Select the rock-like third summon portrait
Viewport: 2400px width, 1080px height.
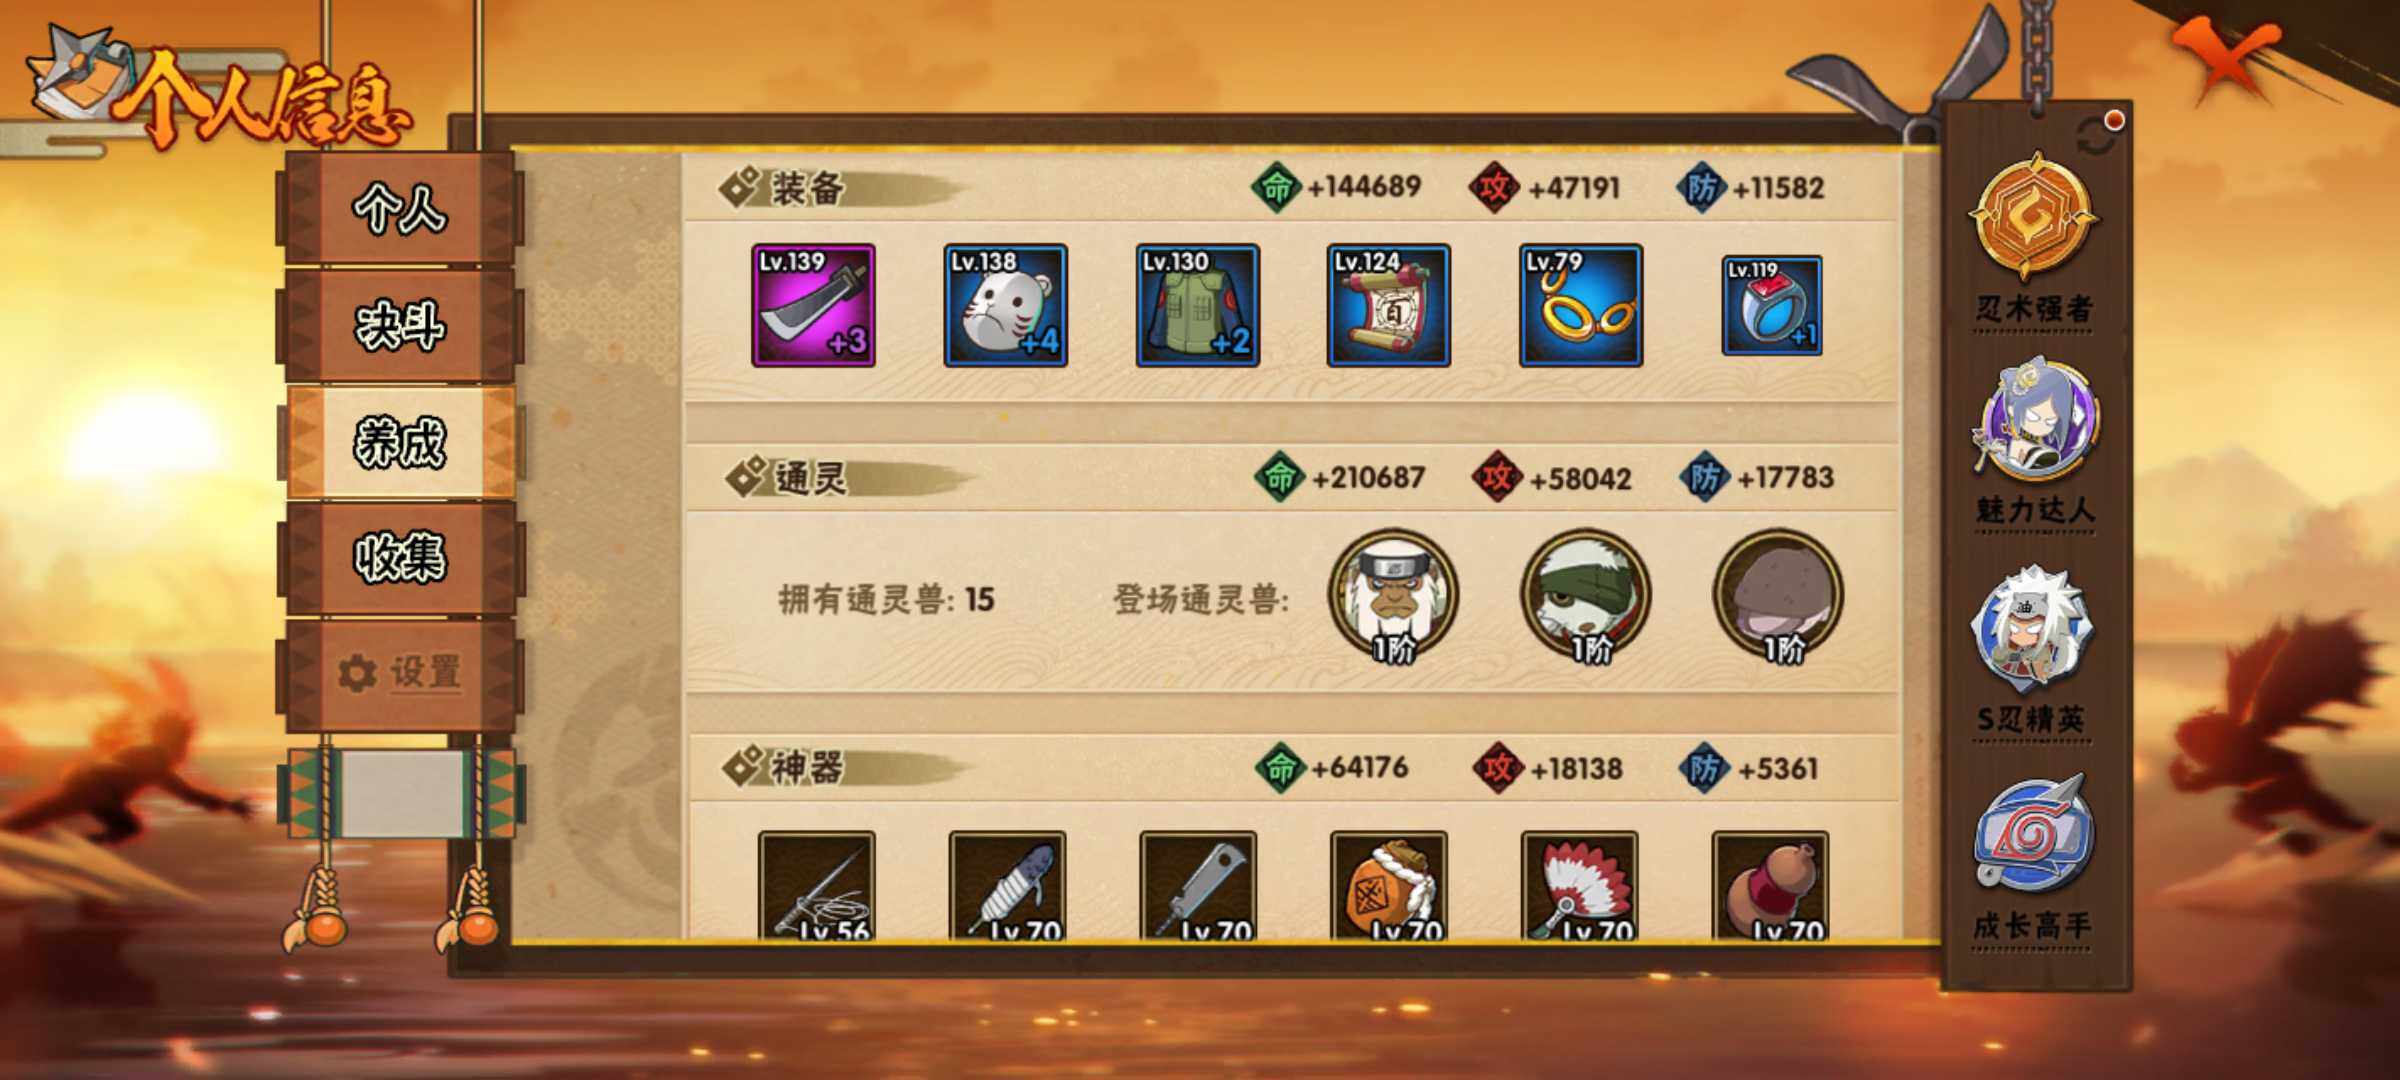[1778, 596]
